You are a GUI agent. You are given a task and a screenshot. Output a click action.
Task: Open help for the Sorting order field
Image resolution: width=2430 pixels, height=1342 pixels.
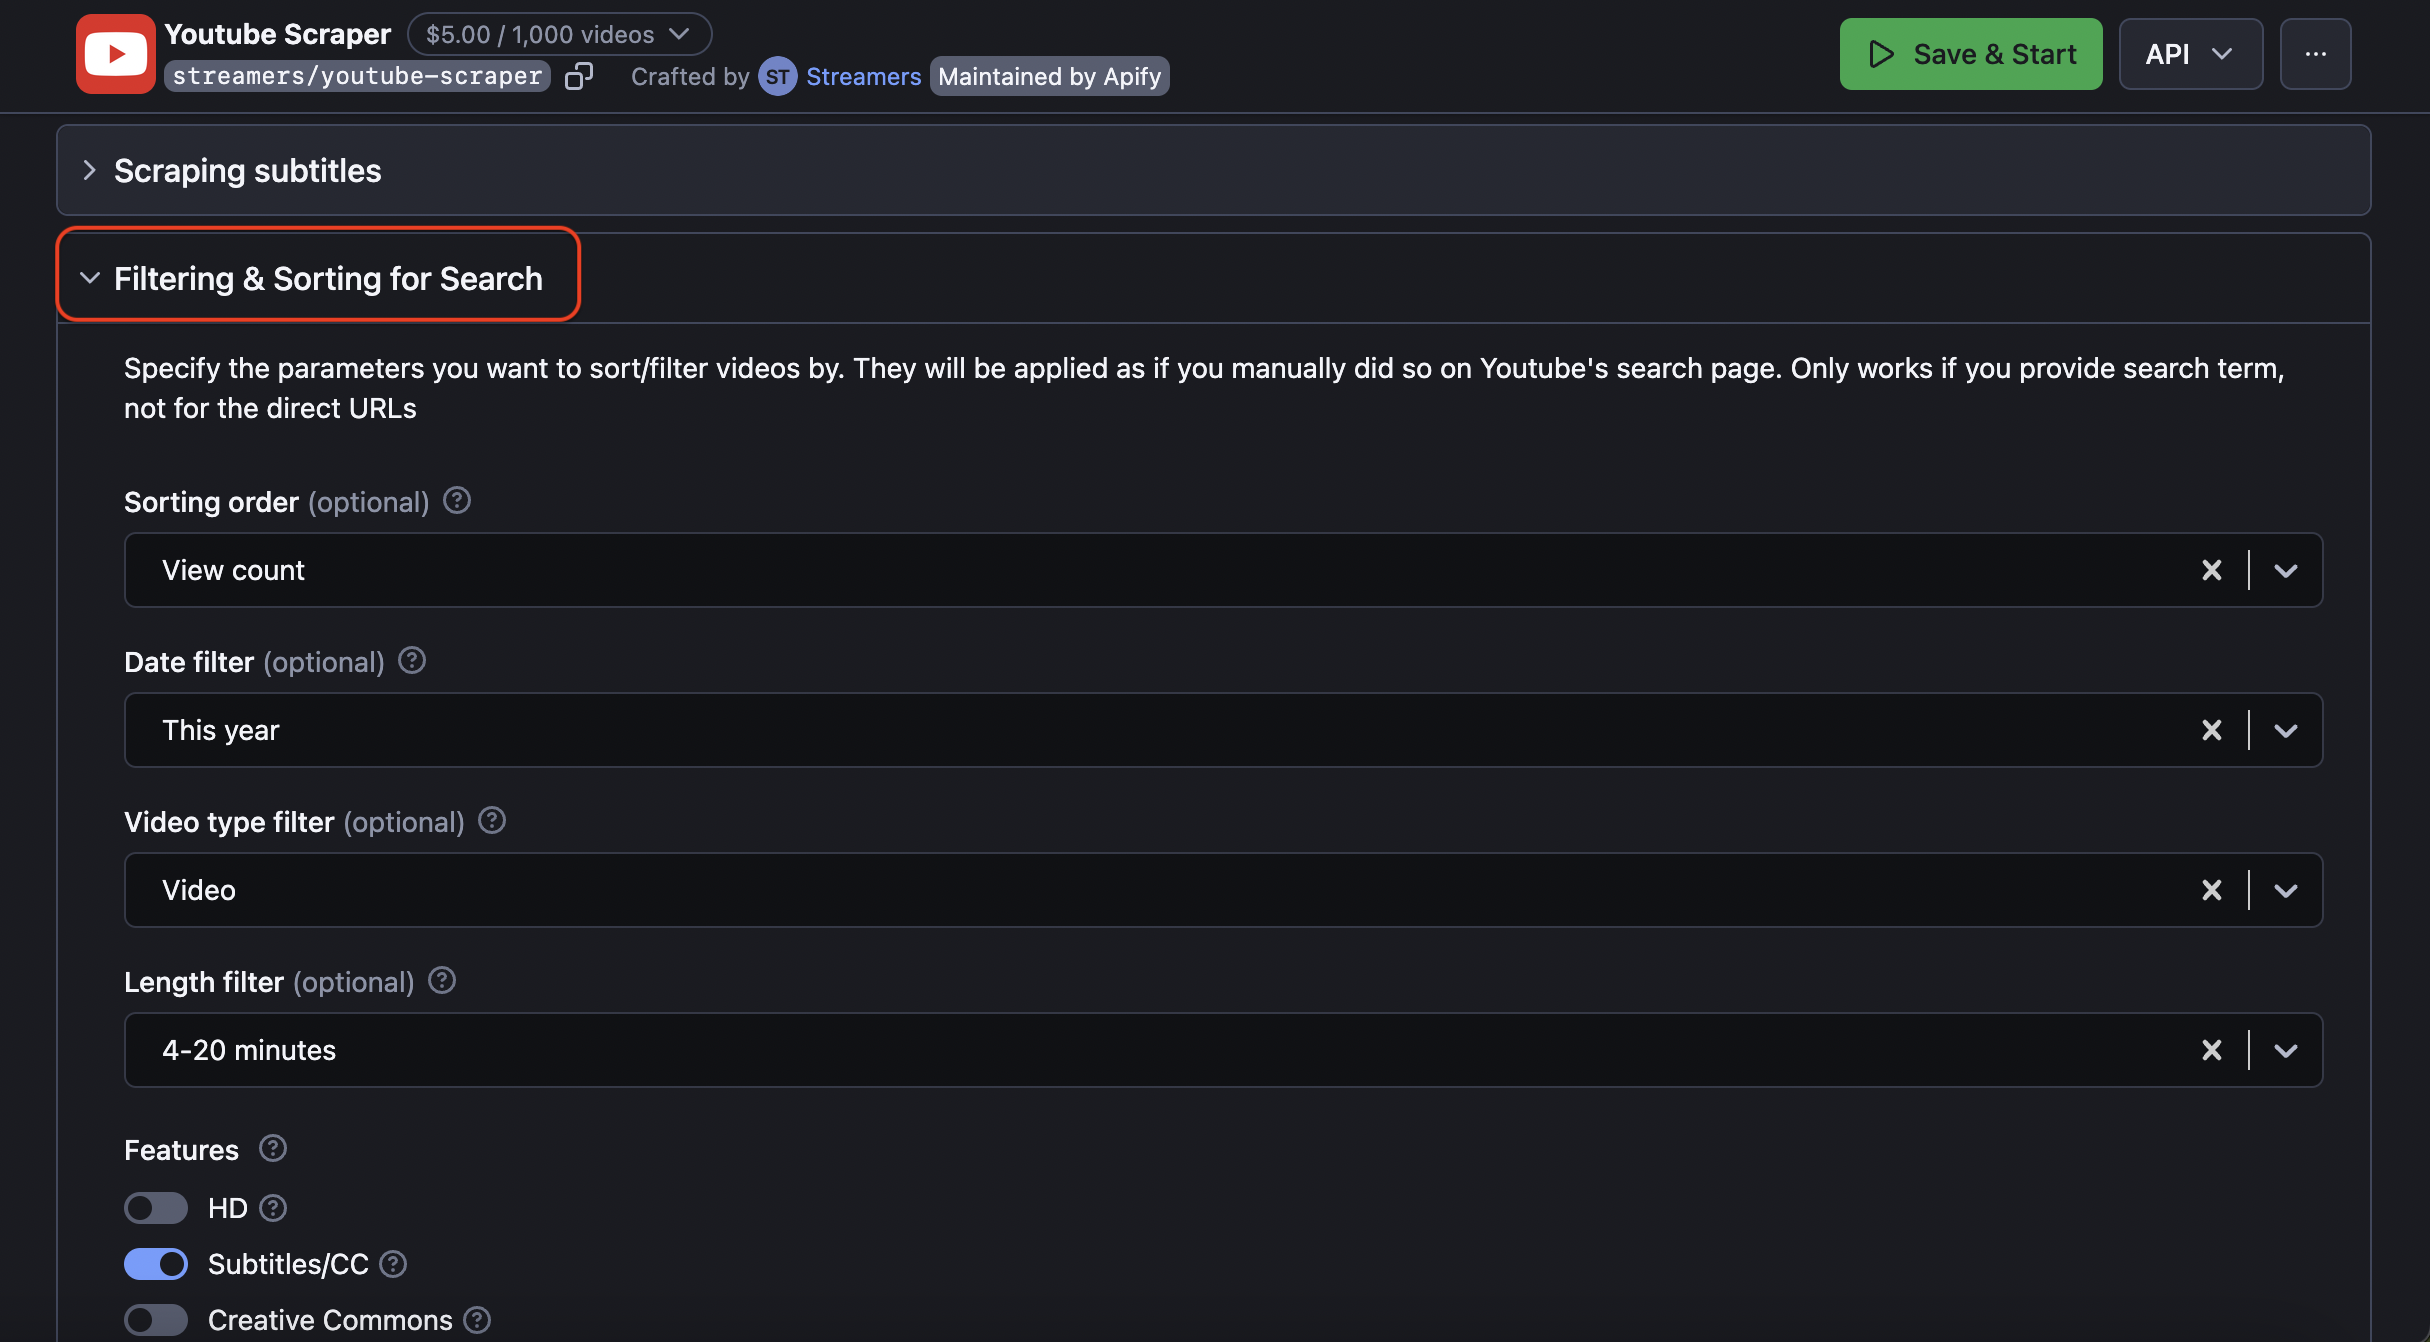tap(456, 500)
